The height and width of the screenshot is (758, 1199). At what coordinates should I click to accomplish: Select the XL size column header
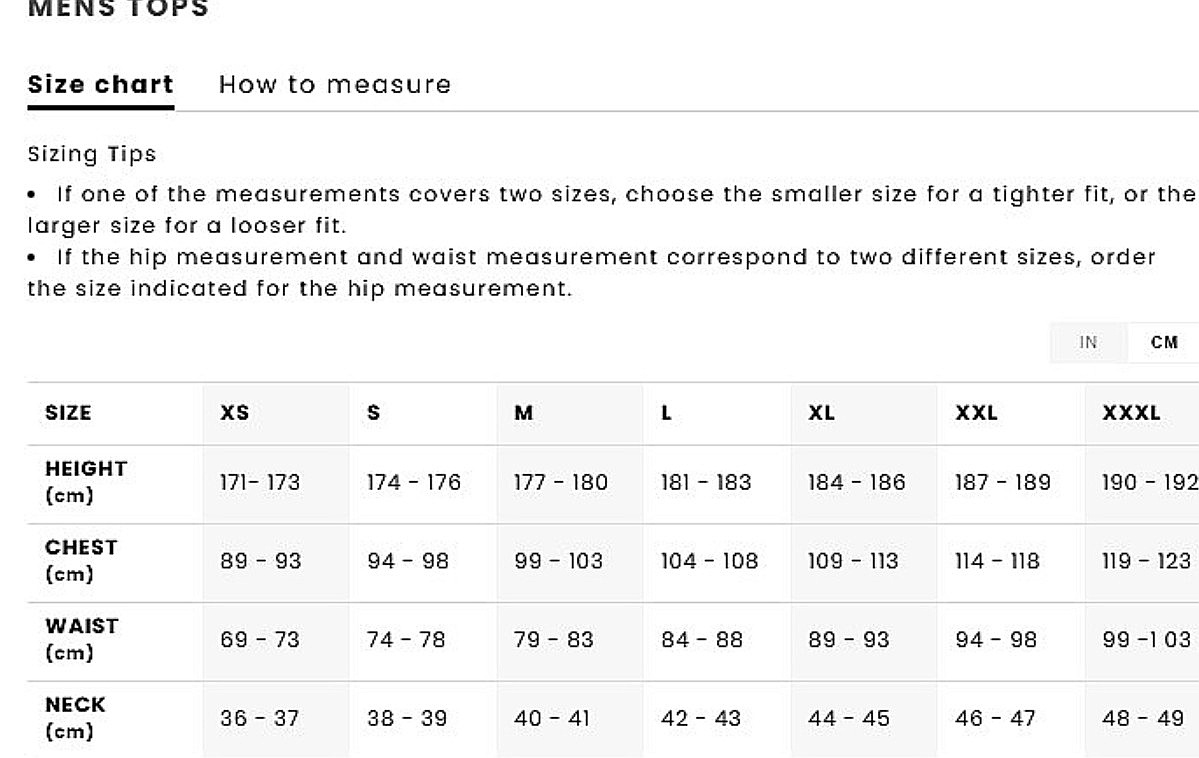tap(821, 413)
